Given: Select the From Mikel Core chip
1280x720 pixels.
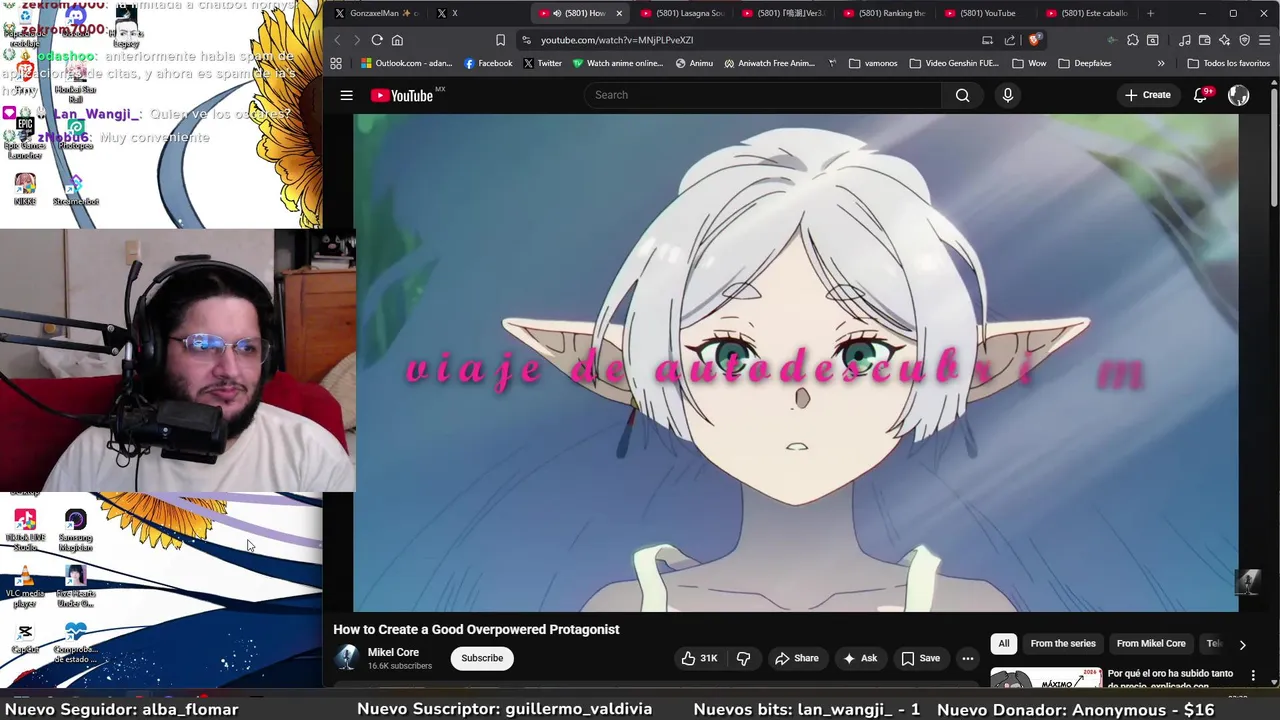Looking at the screenshot, I should pyautogui.click(x=1151, y=643).
